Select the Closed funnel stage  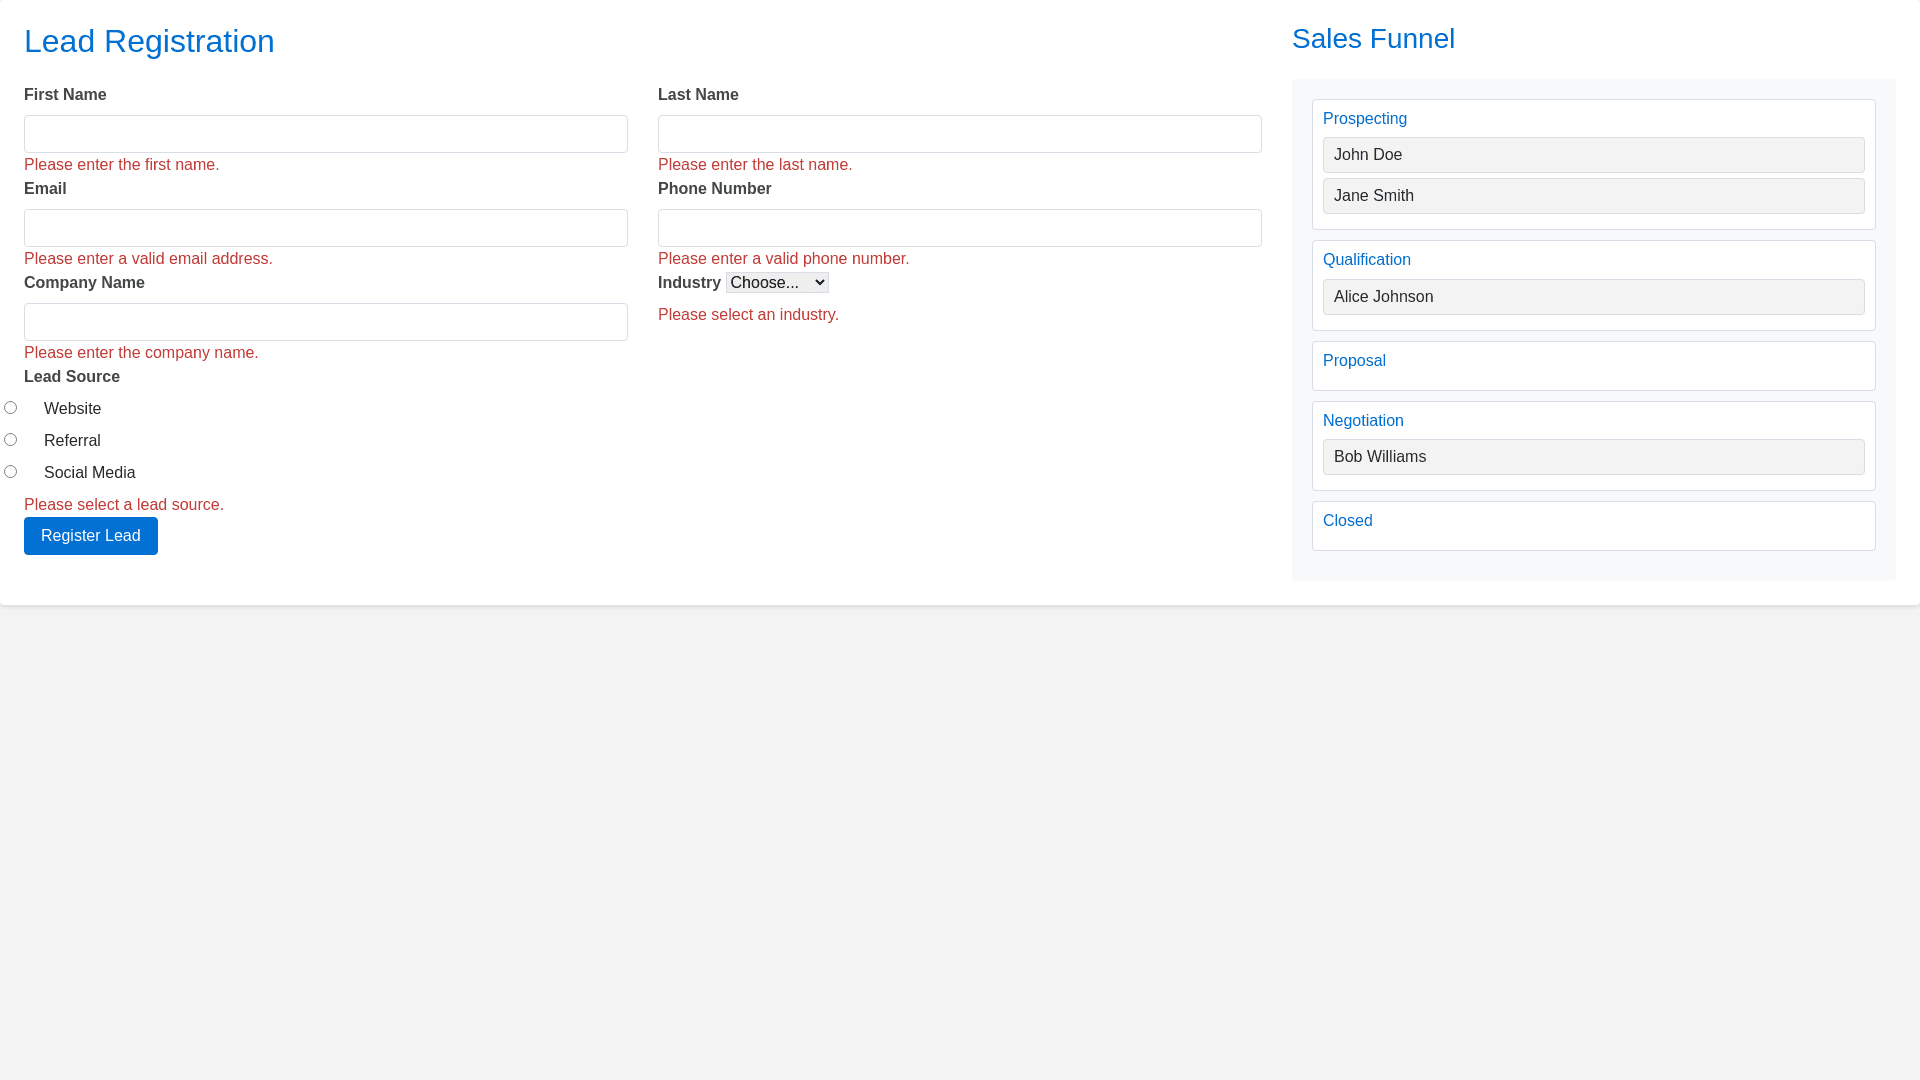pos(1347,521)
